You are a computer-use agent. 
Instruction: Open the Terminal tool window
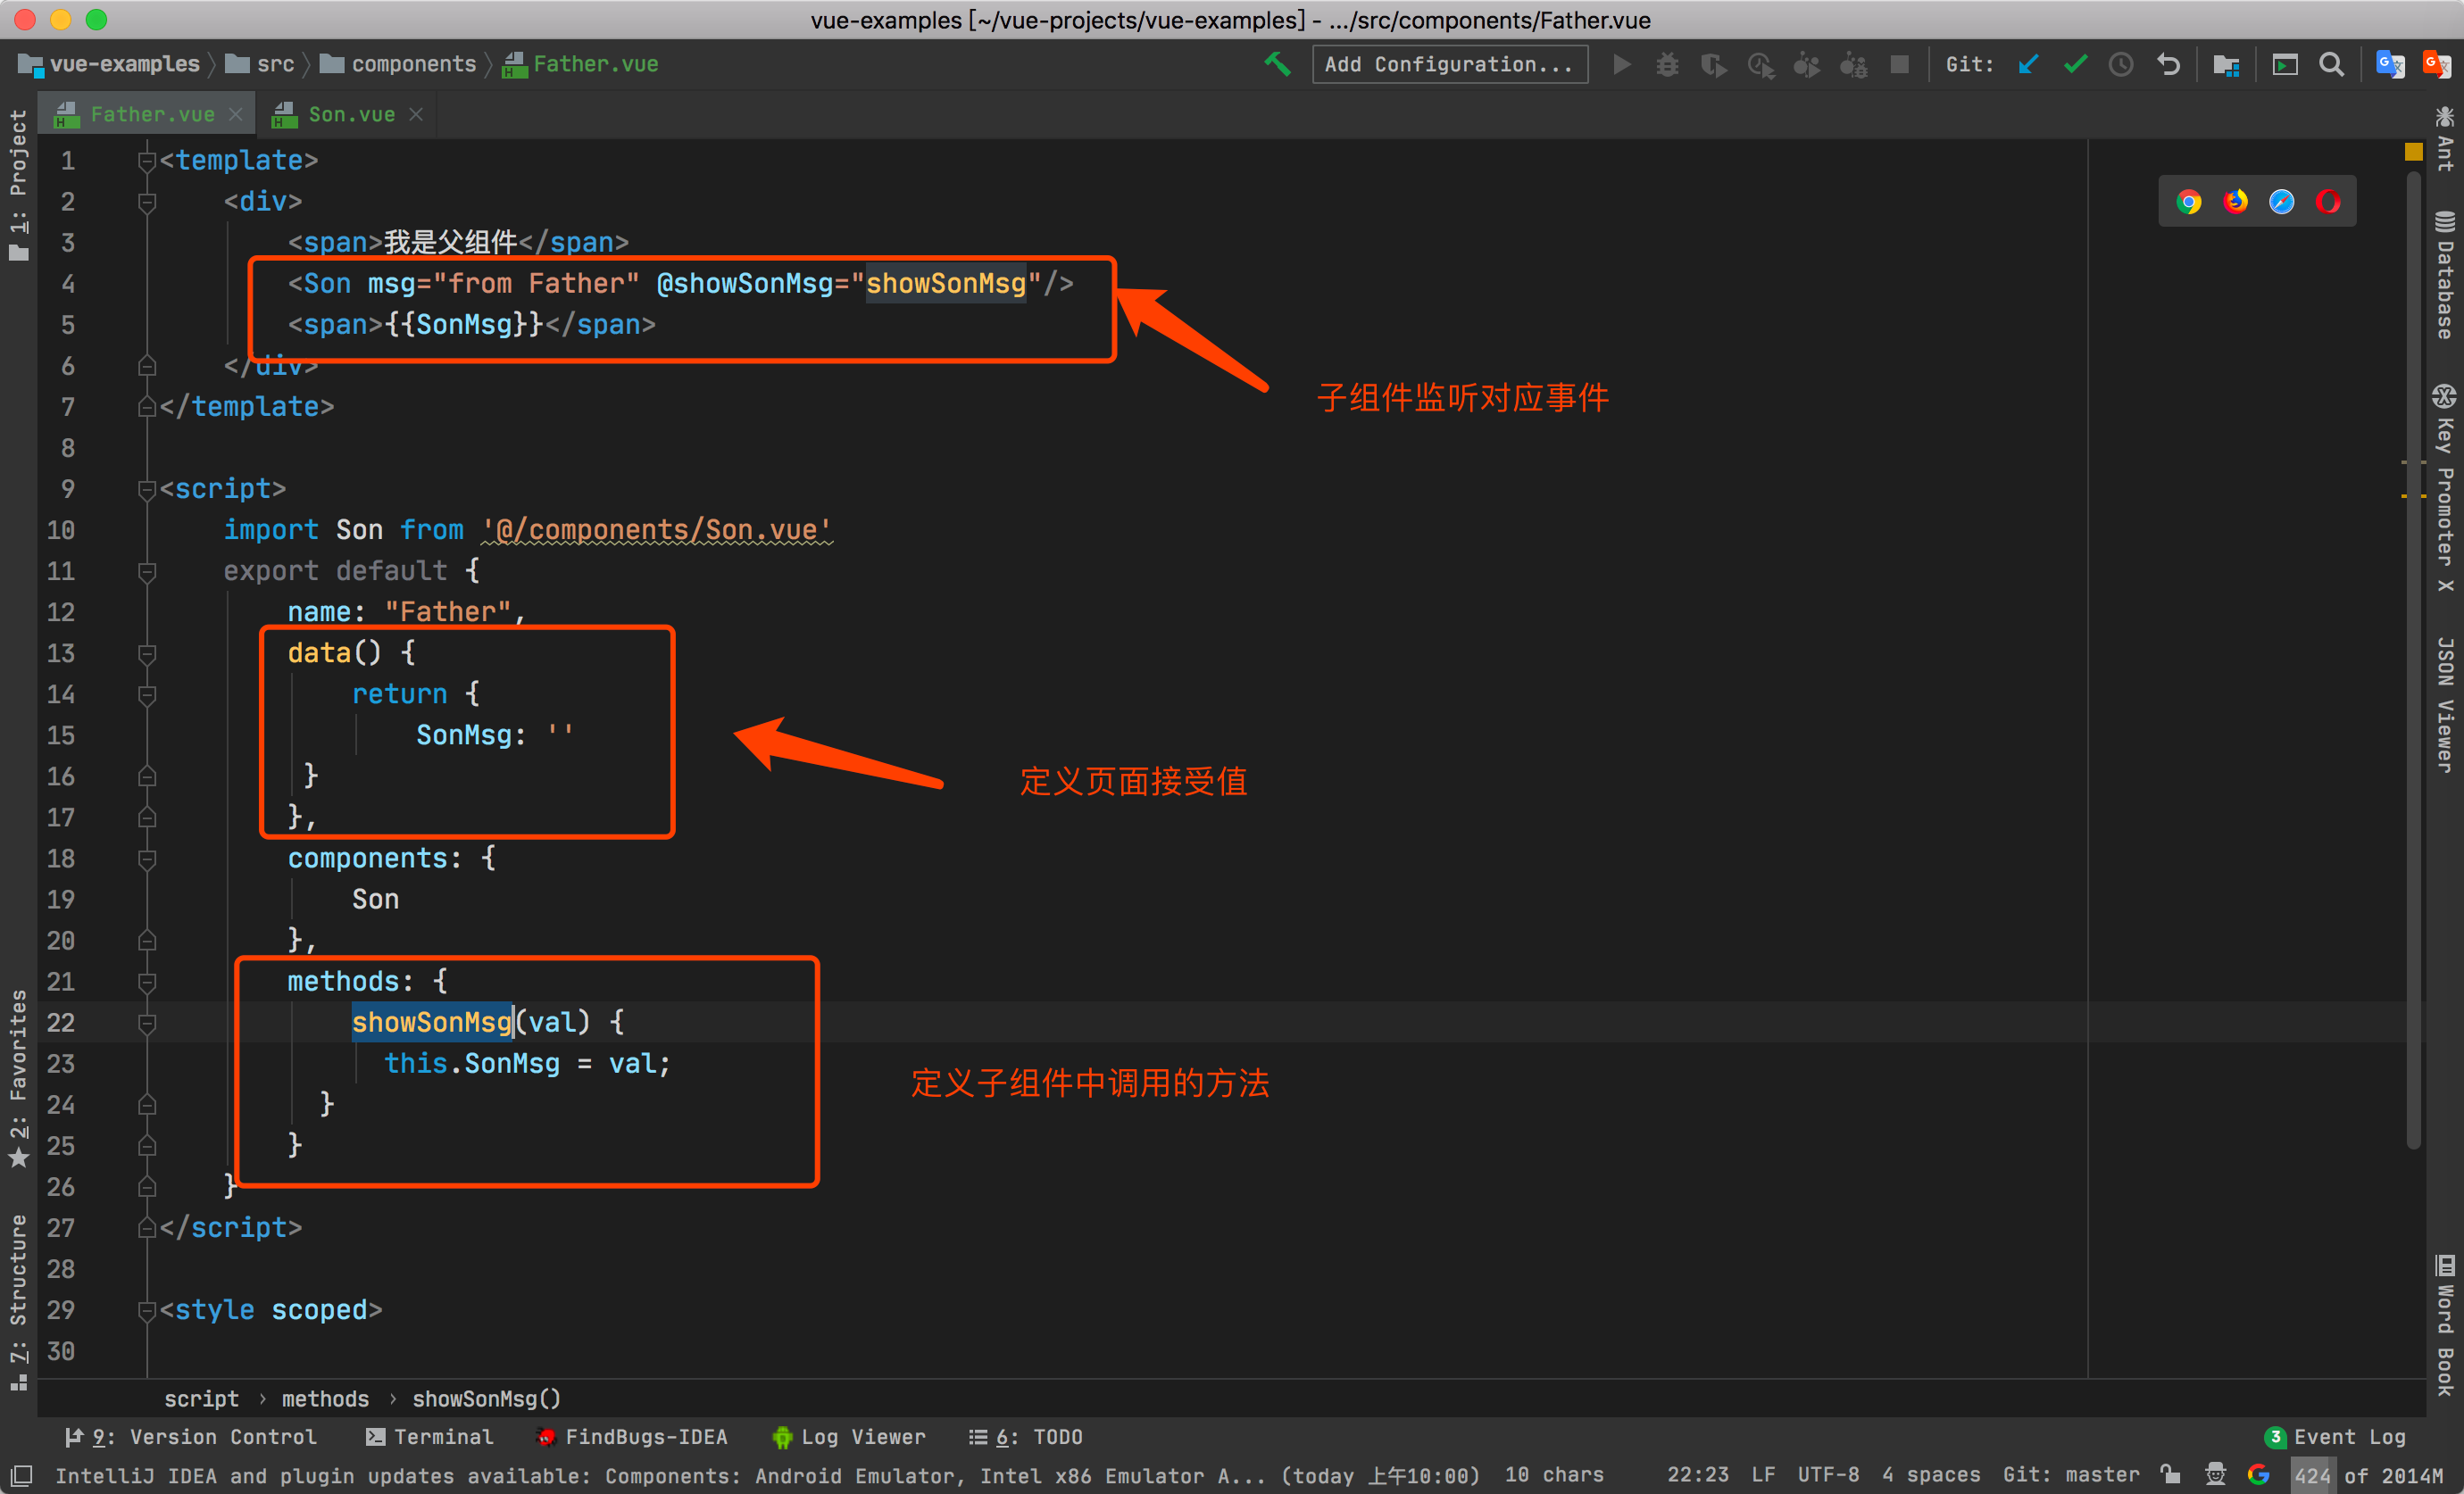click(x=430, y=1437)
